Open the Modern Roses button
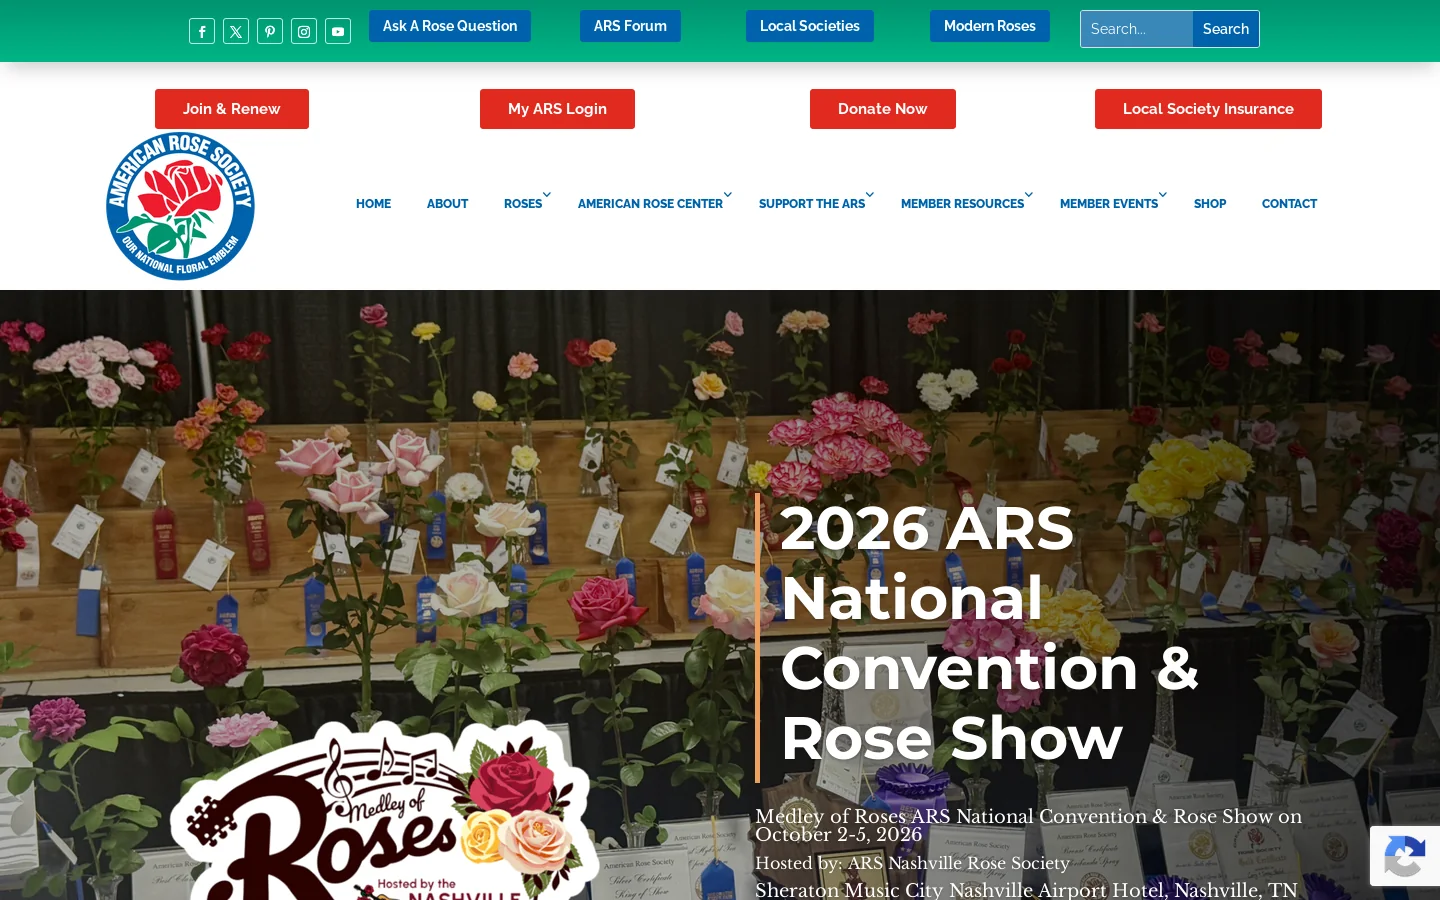 click(x=990, y=26)
